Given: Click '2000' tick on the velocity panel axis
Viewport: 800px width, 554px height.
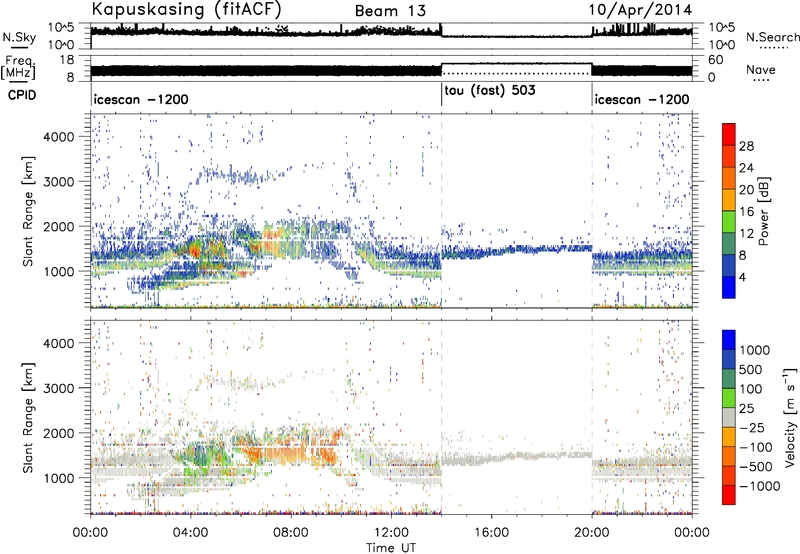Looking at the screenshot, I should coord(59,433).
